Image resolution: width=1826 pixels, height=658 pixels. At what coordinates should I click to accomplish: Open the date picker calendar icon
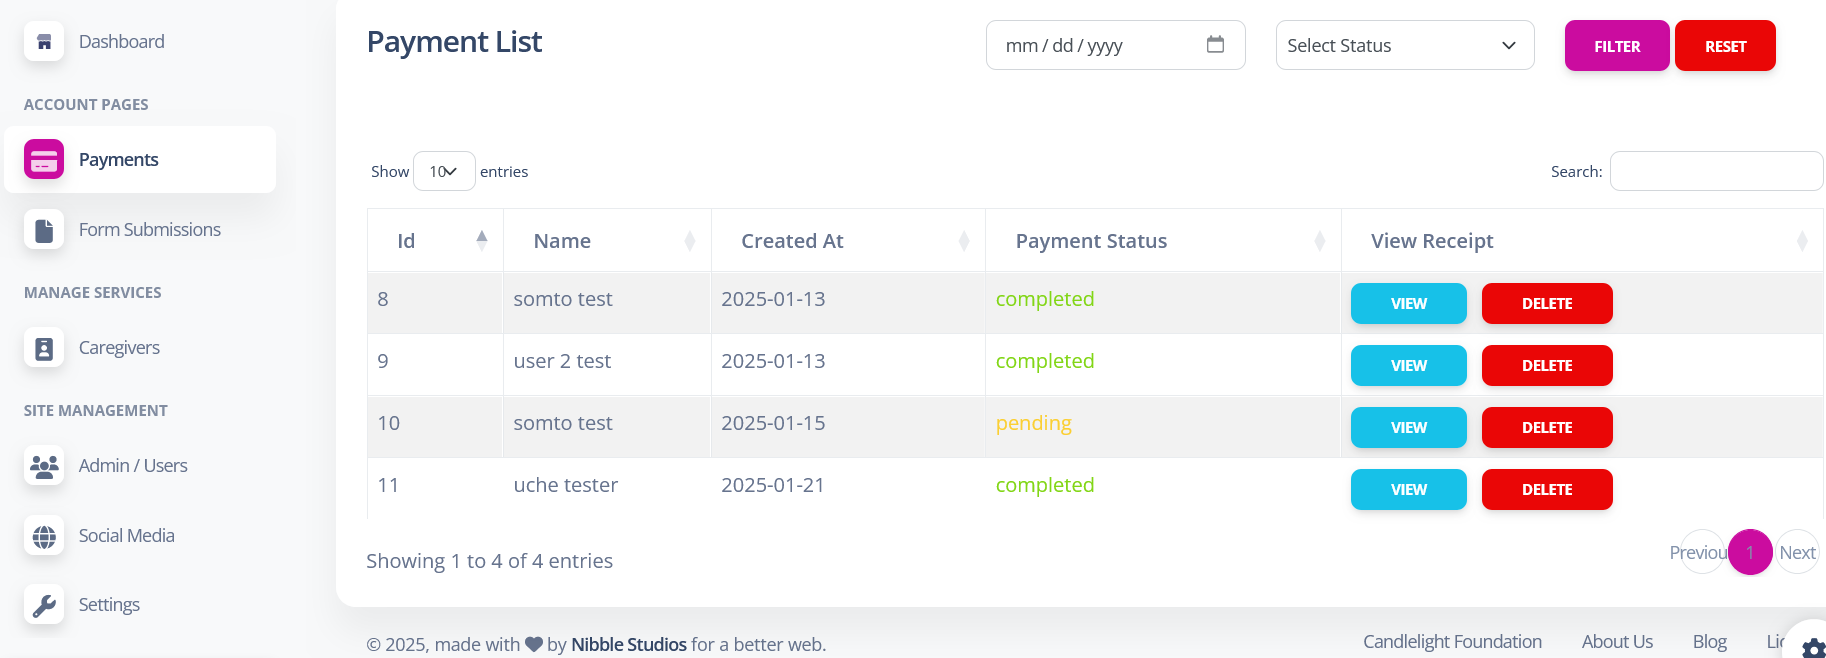[x=1215, y=45]
